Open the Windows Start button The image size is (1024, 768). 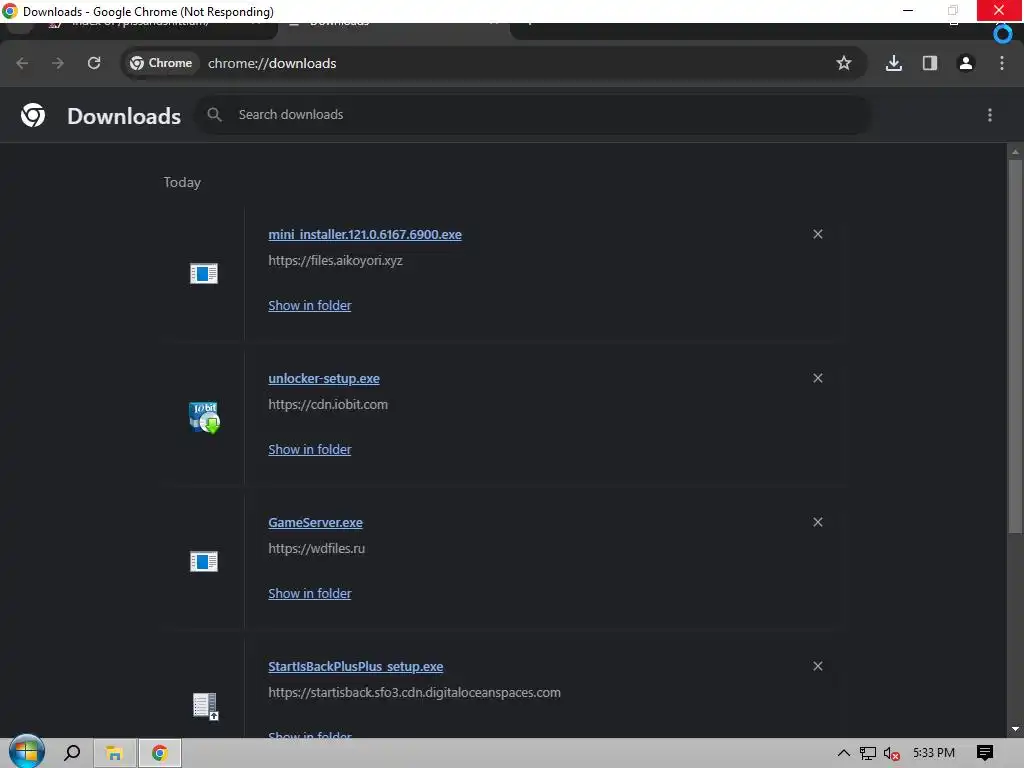[x=26, y=752]
